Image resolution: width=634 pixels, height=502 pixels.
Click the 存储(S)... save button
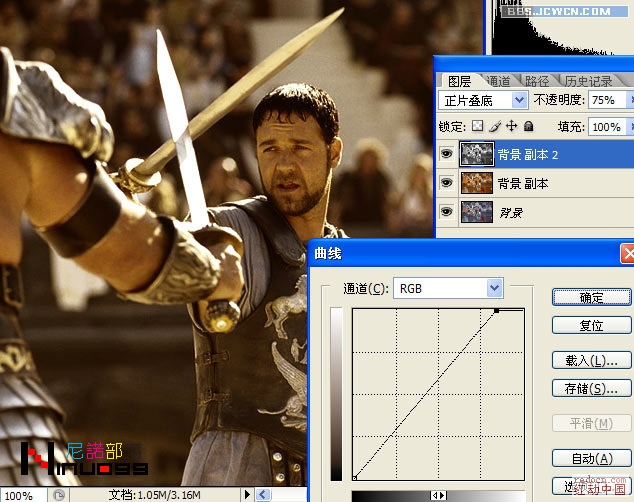tap(591, 388)
